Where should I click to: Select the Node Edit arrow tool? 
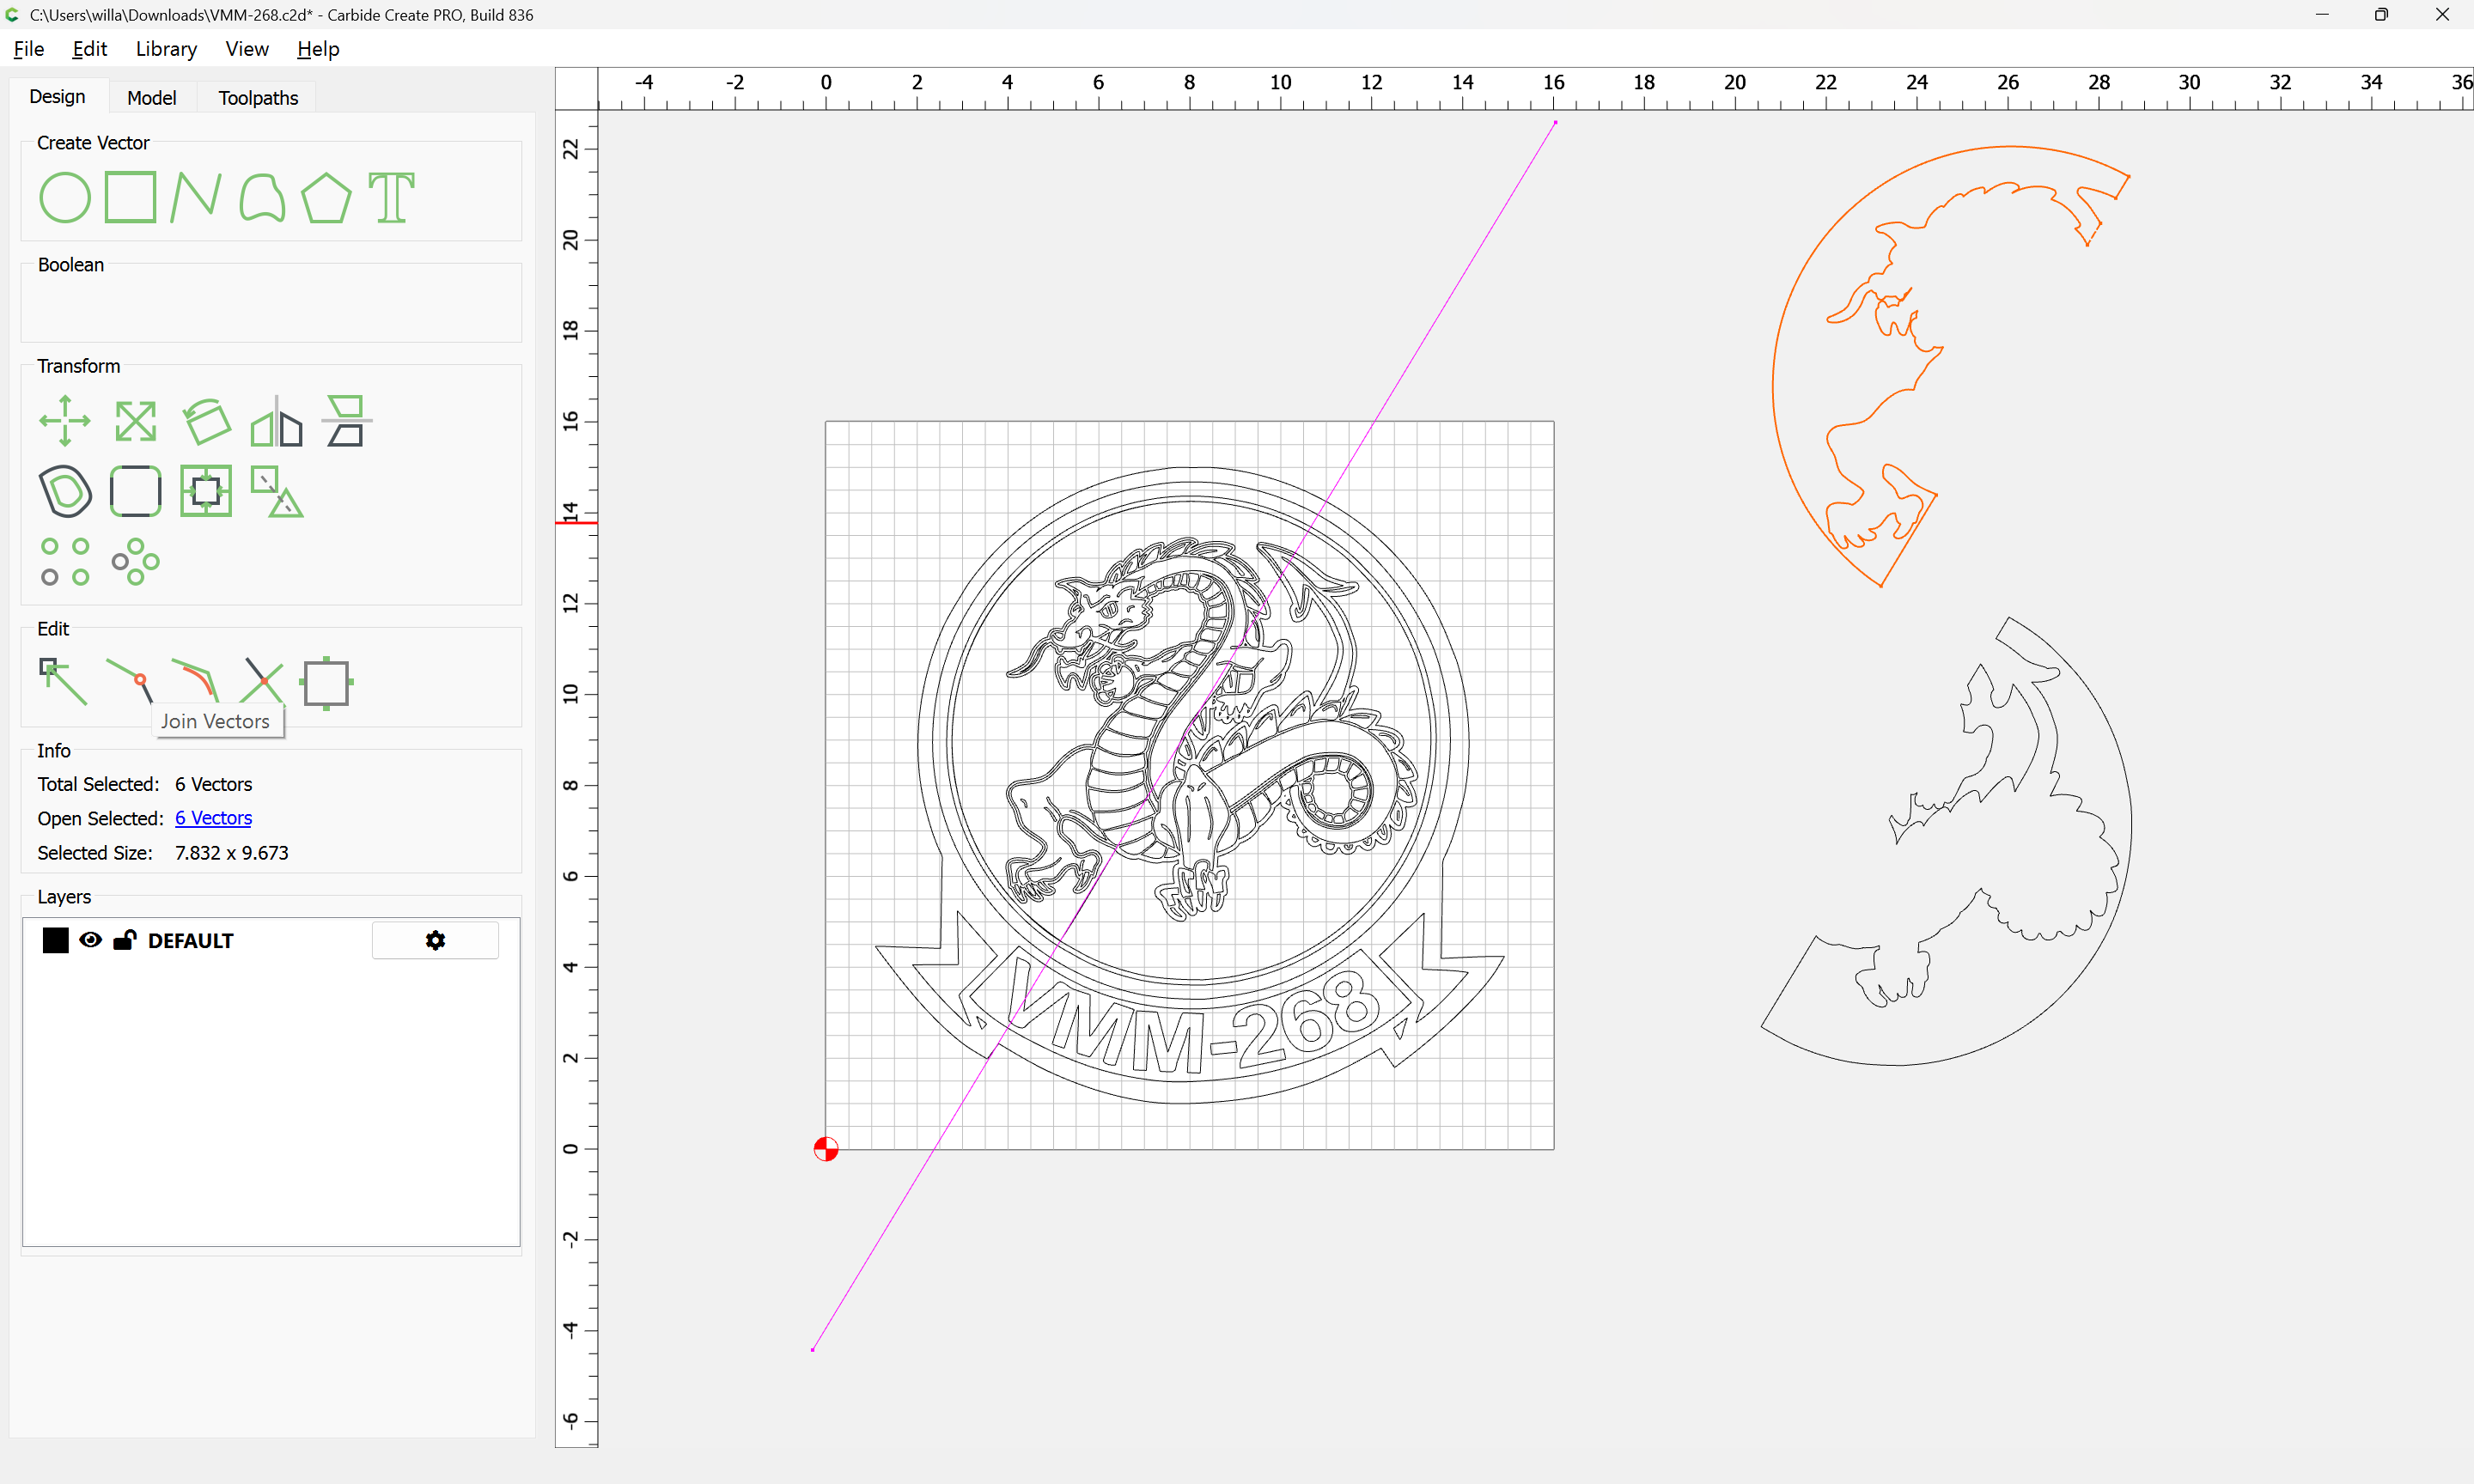[62, 682]
